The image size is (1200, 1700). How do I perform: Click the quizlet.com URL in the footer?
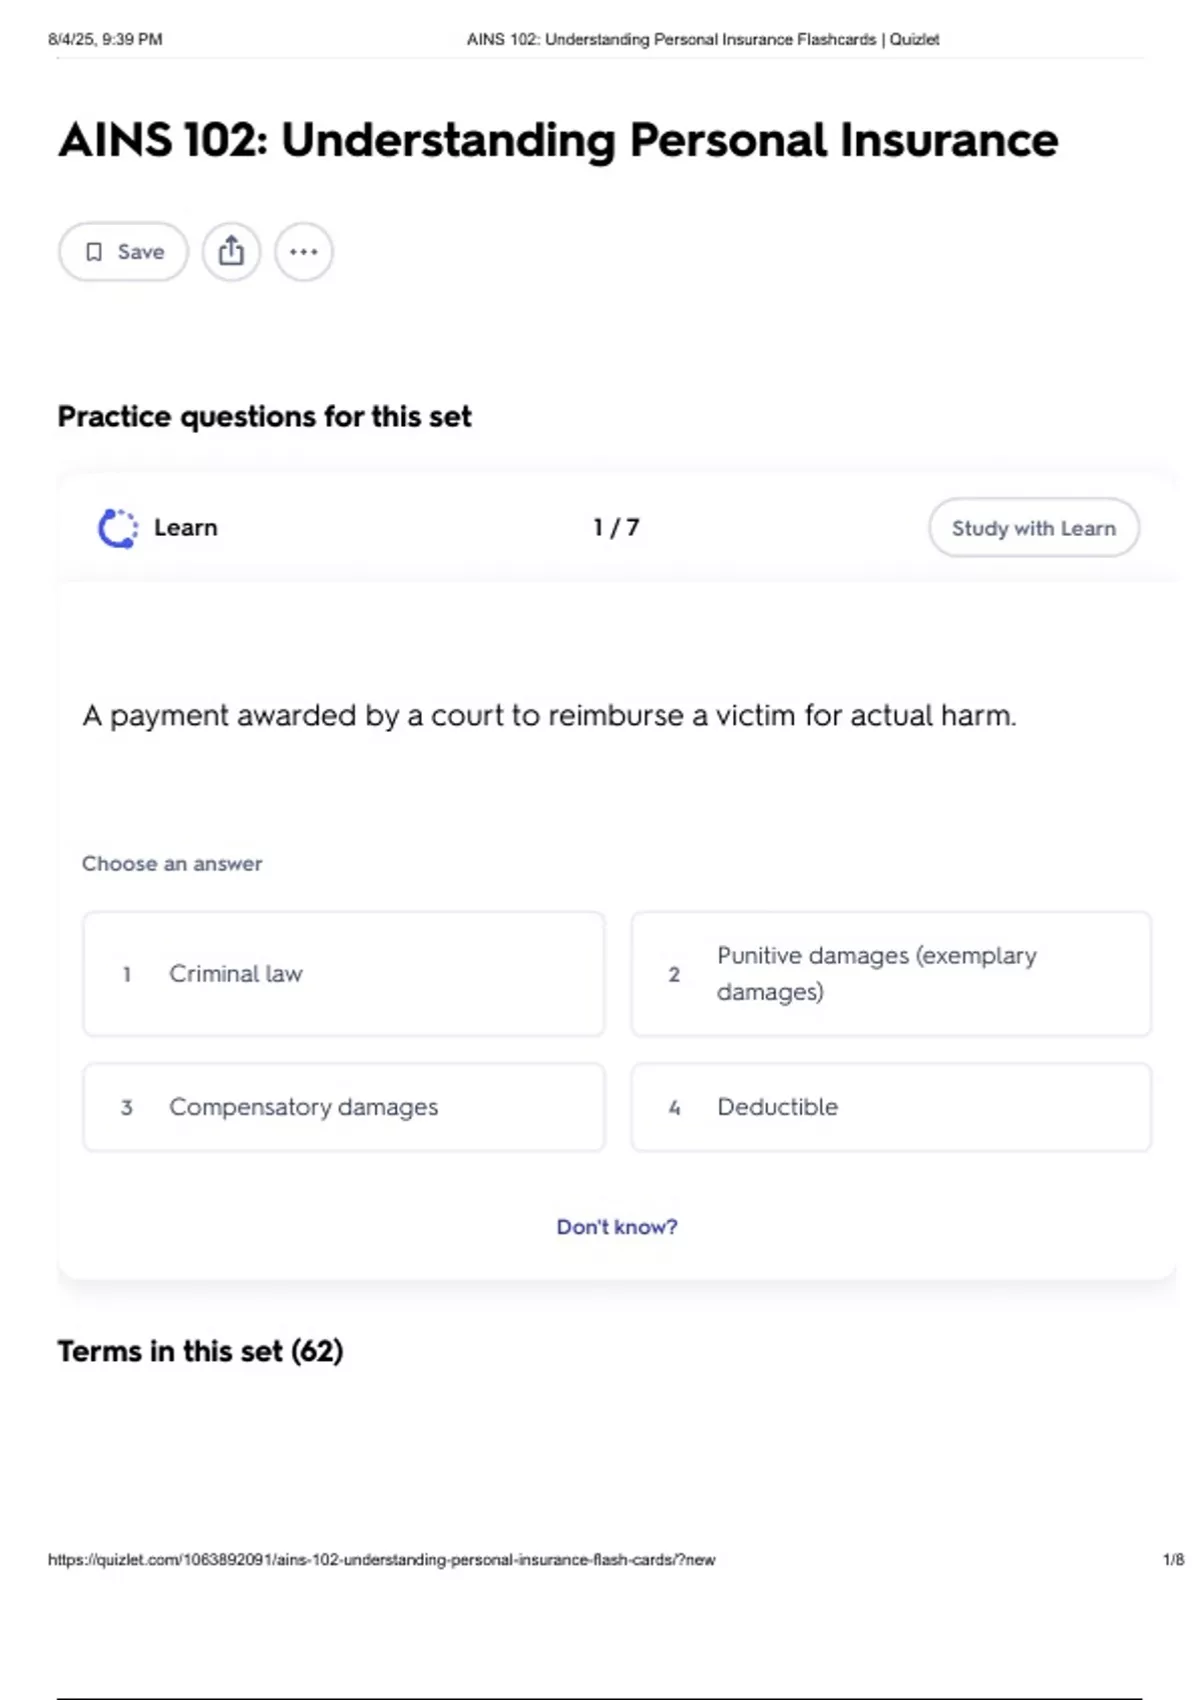382,1559
